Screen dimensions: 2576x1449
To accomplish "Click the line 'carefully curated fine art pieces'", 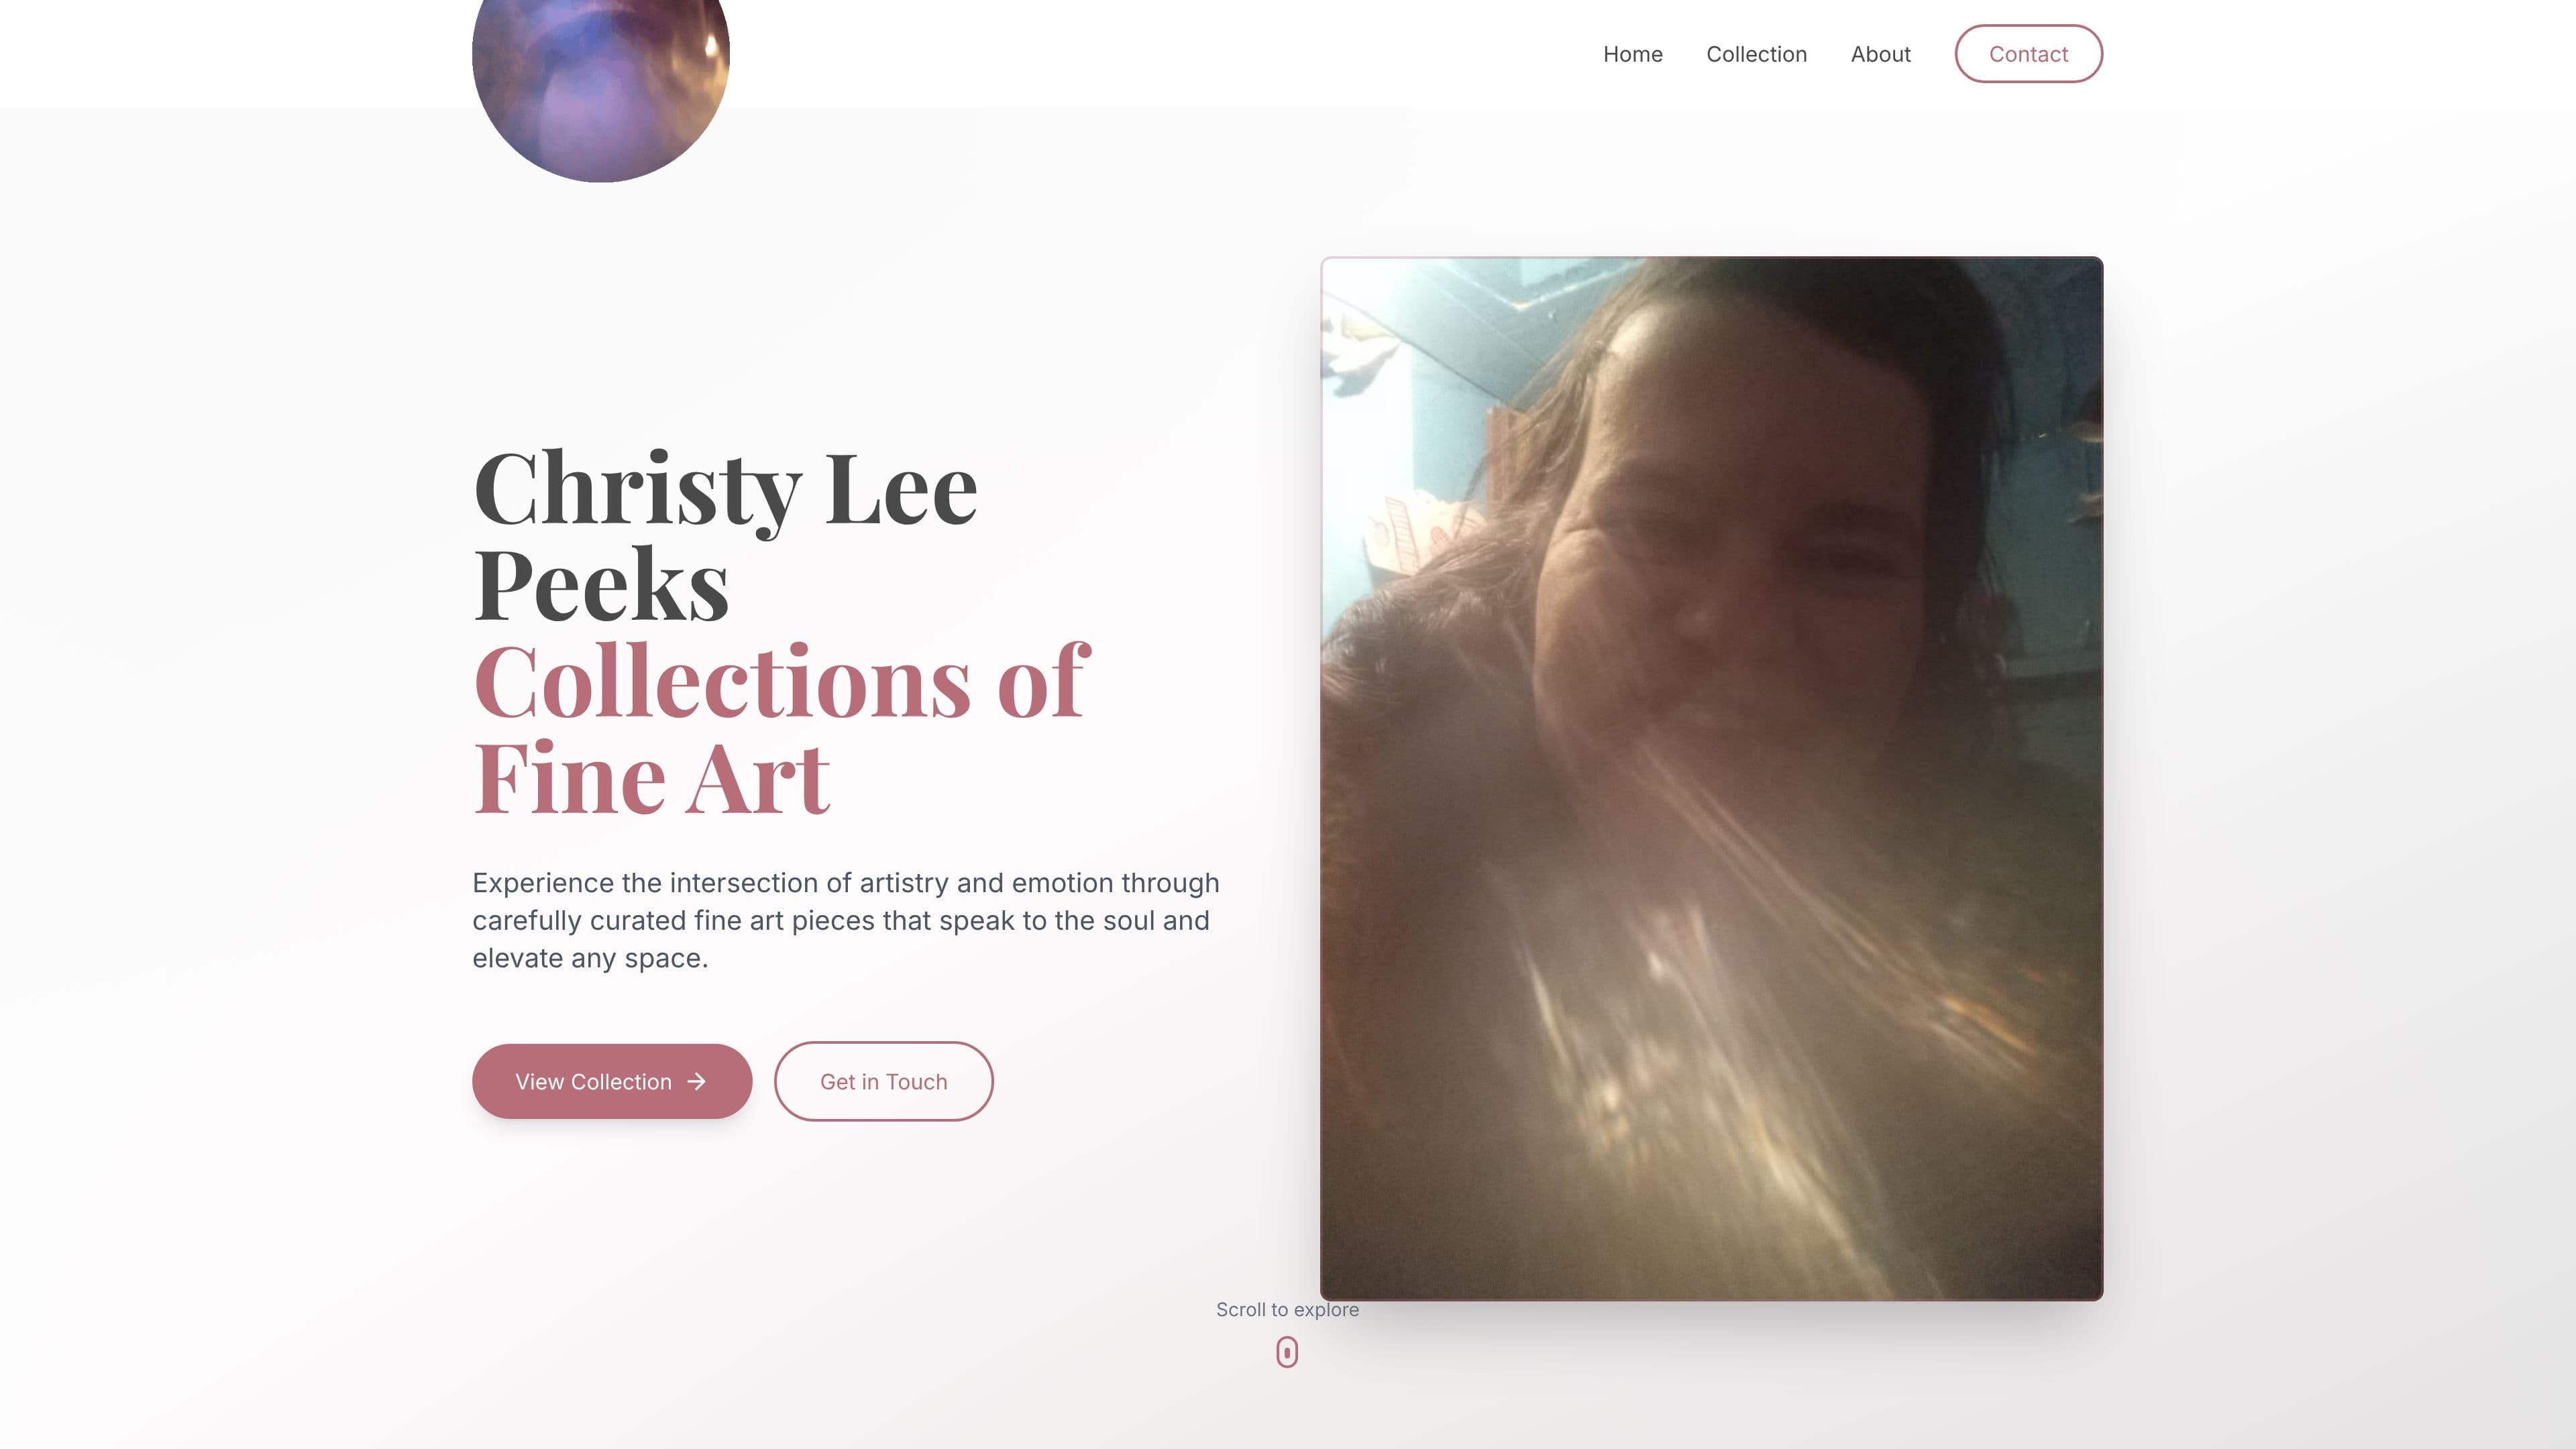I will [841, 920].
